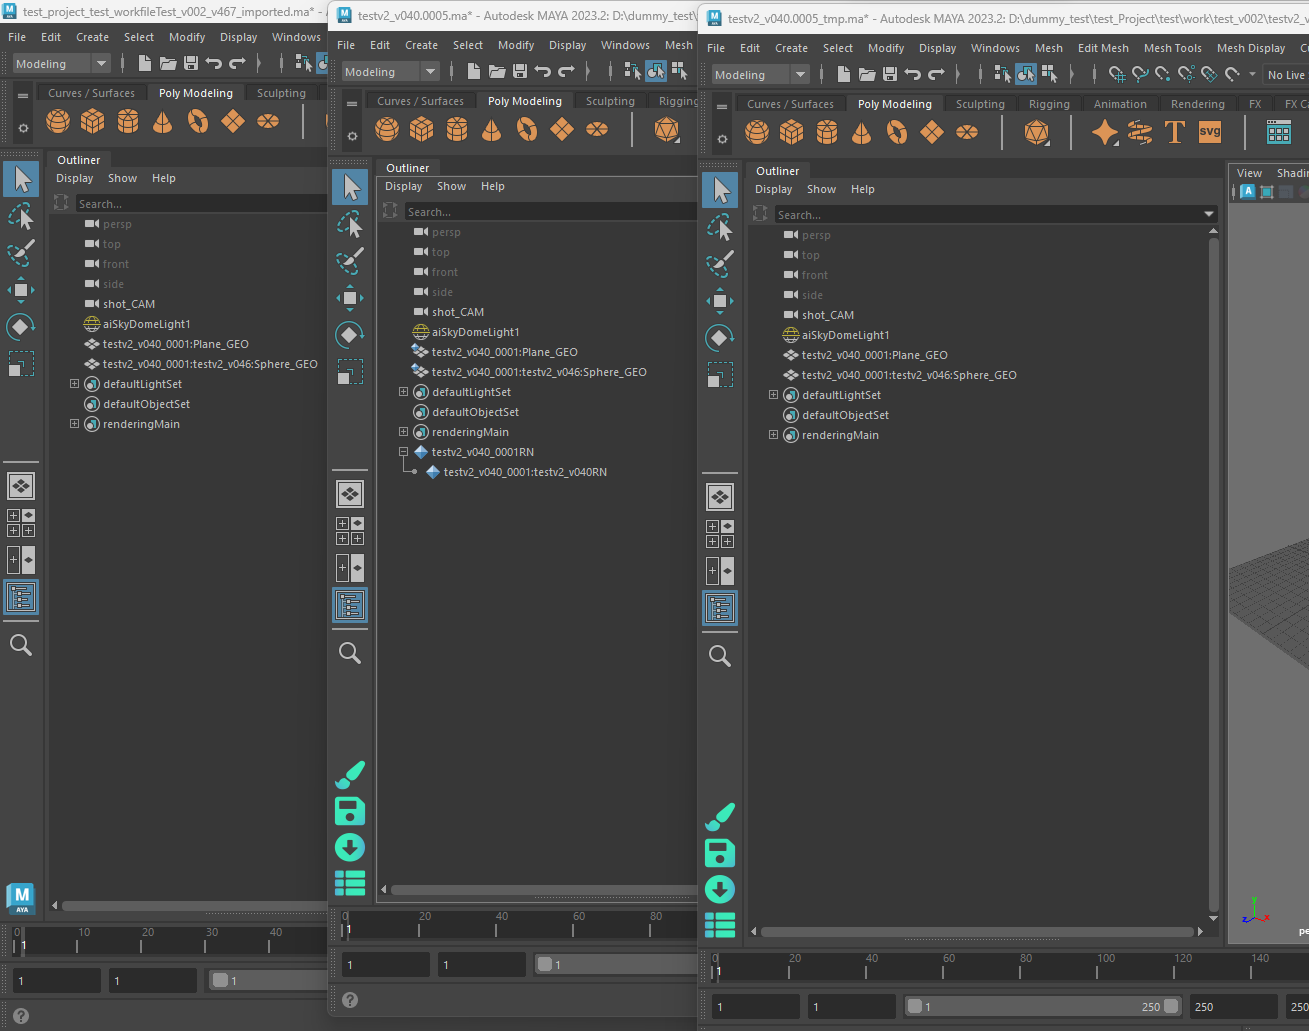Screen dimensions: 1309x1031
Task: Toggle Outliner panel button in middle window toolbox
Action: tap(350, 605)
